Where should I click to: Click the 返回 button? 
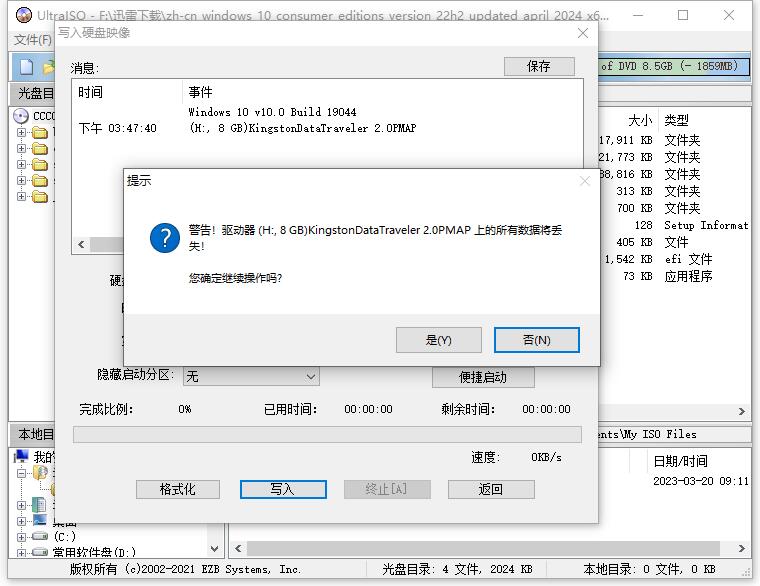point(491,489)
